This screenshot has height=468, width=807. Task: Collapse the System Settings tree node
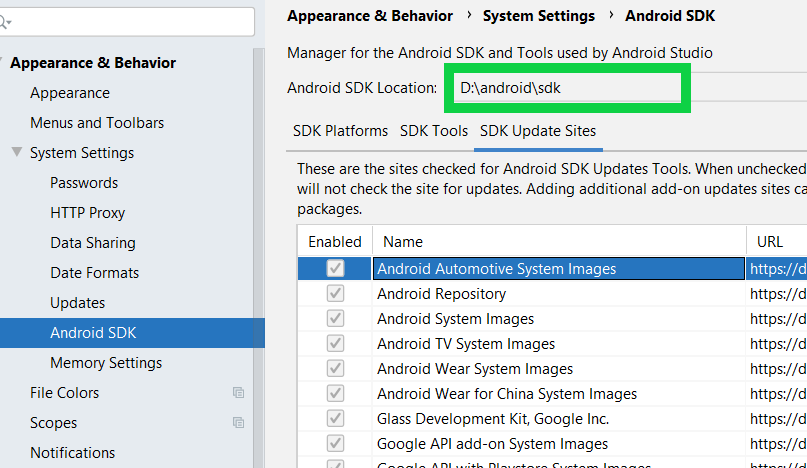pos(16,153)
